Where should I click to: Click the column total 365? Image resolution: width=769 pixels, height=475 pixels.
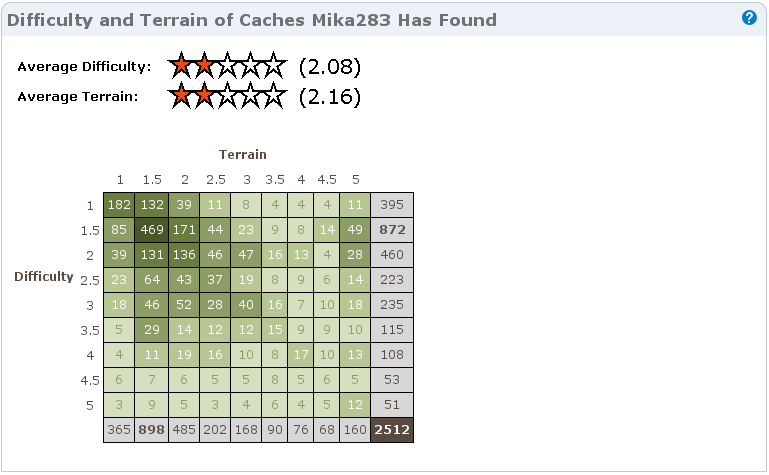click(x=119, y=430)
